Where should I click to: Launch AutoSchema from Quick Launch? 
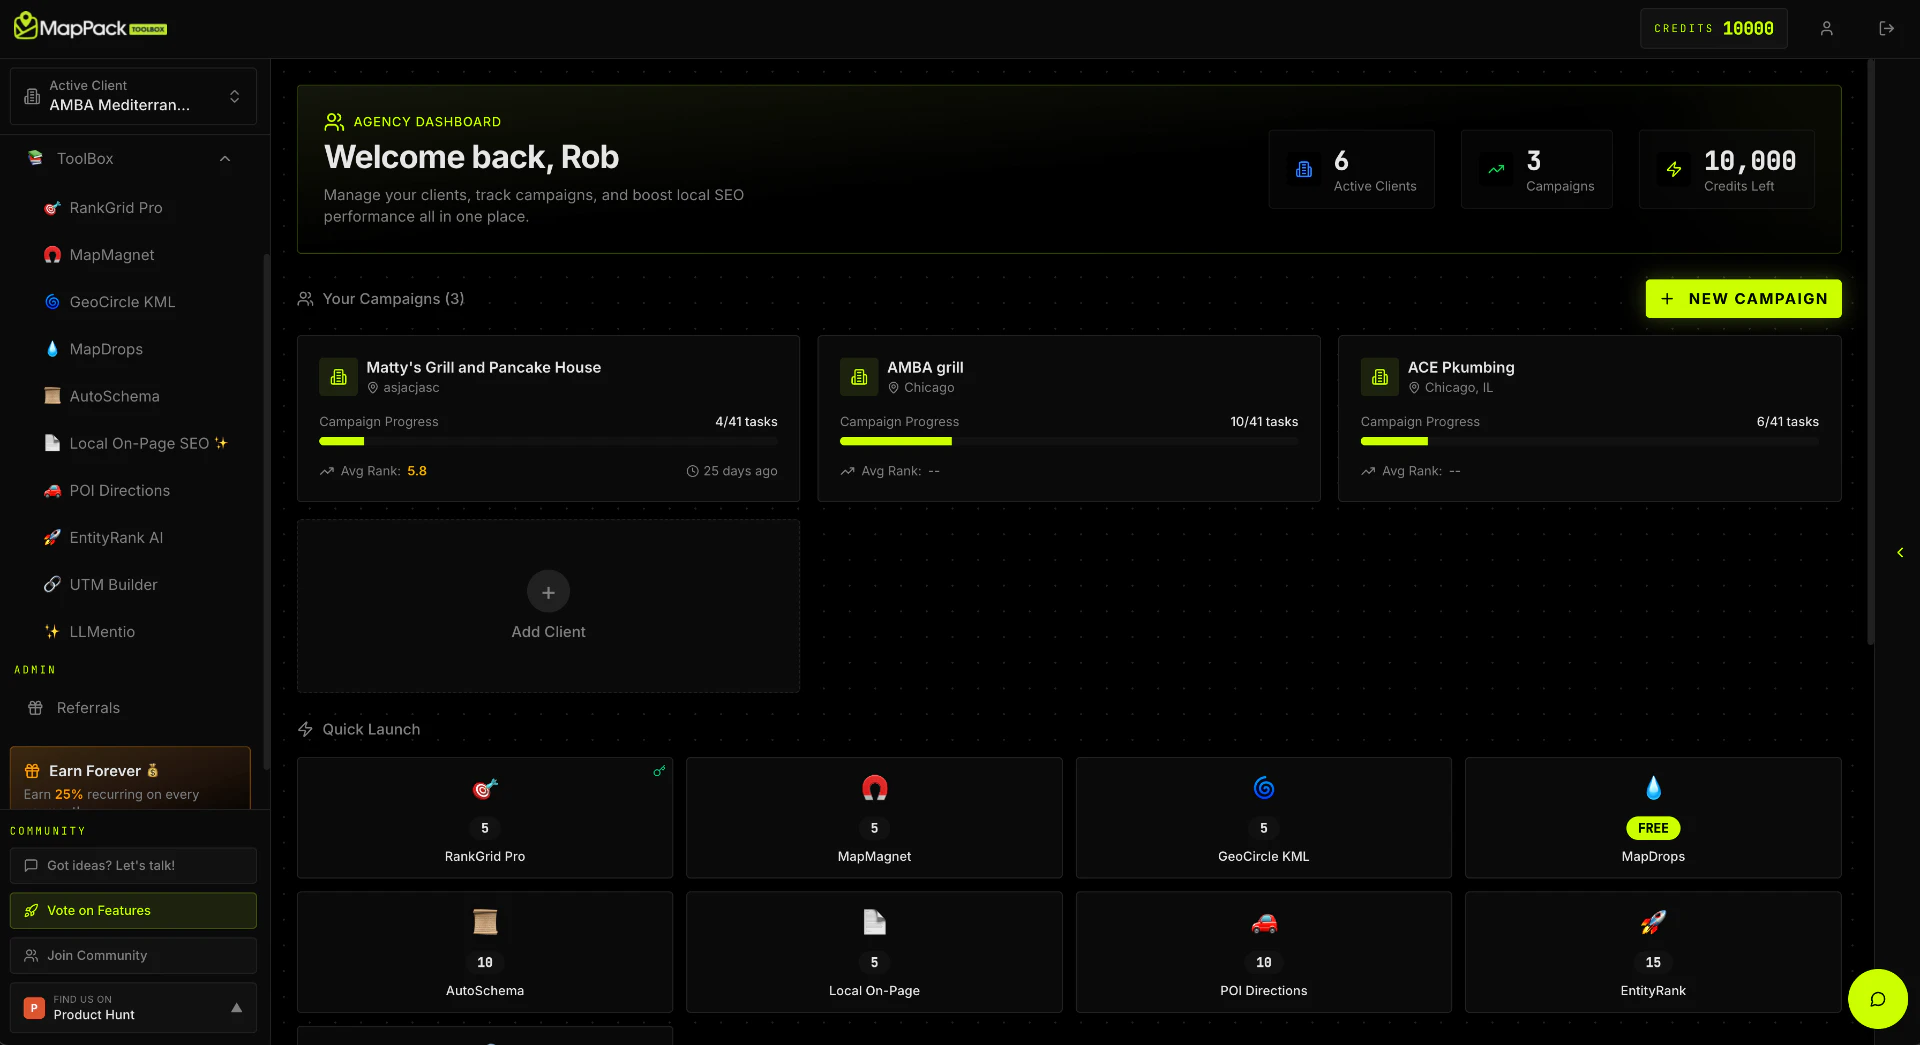485,950
